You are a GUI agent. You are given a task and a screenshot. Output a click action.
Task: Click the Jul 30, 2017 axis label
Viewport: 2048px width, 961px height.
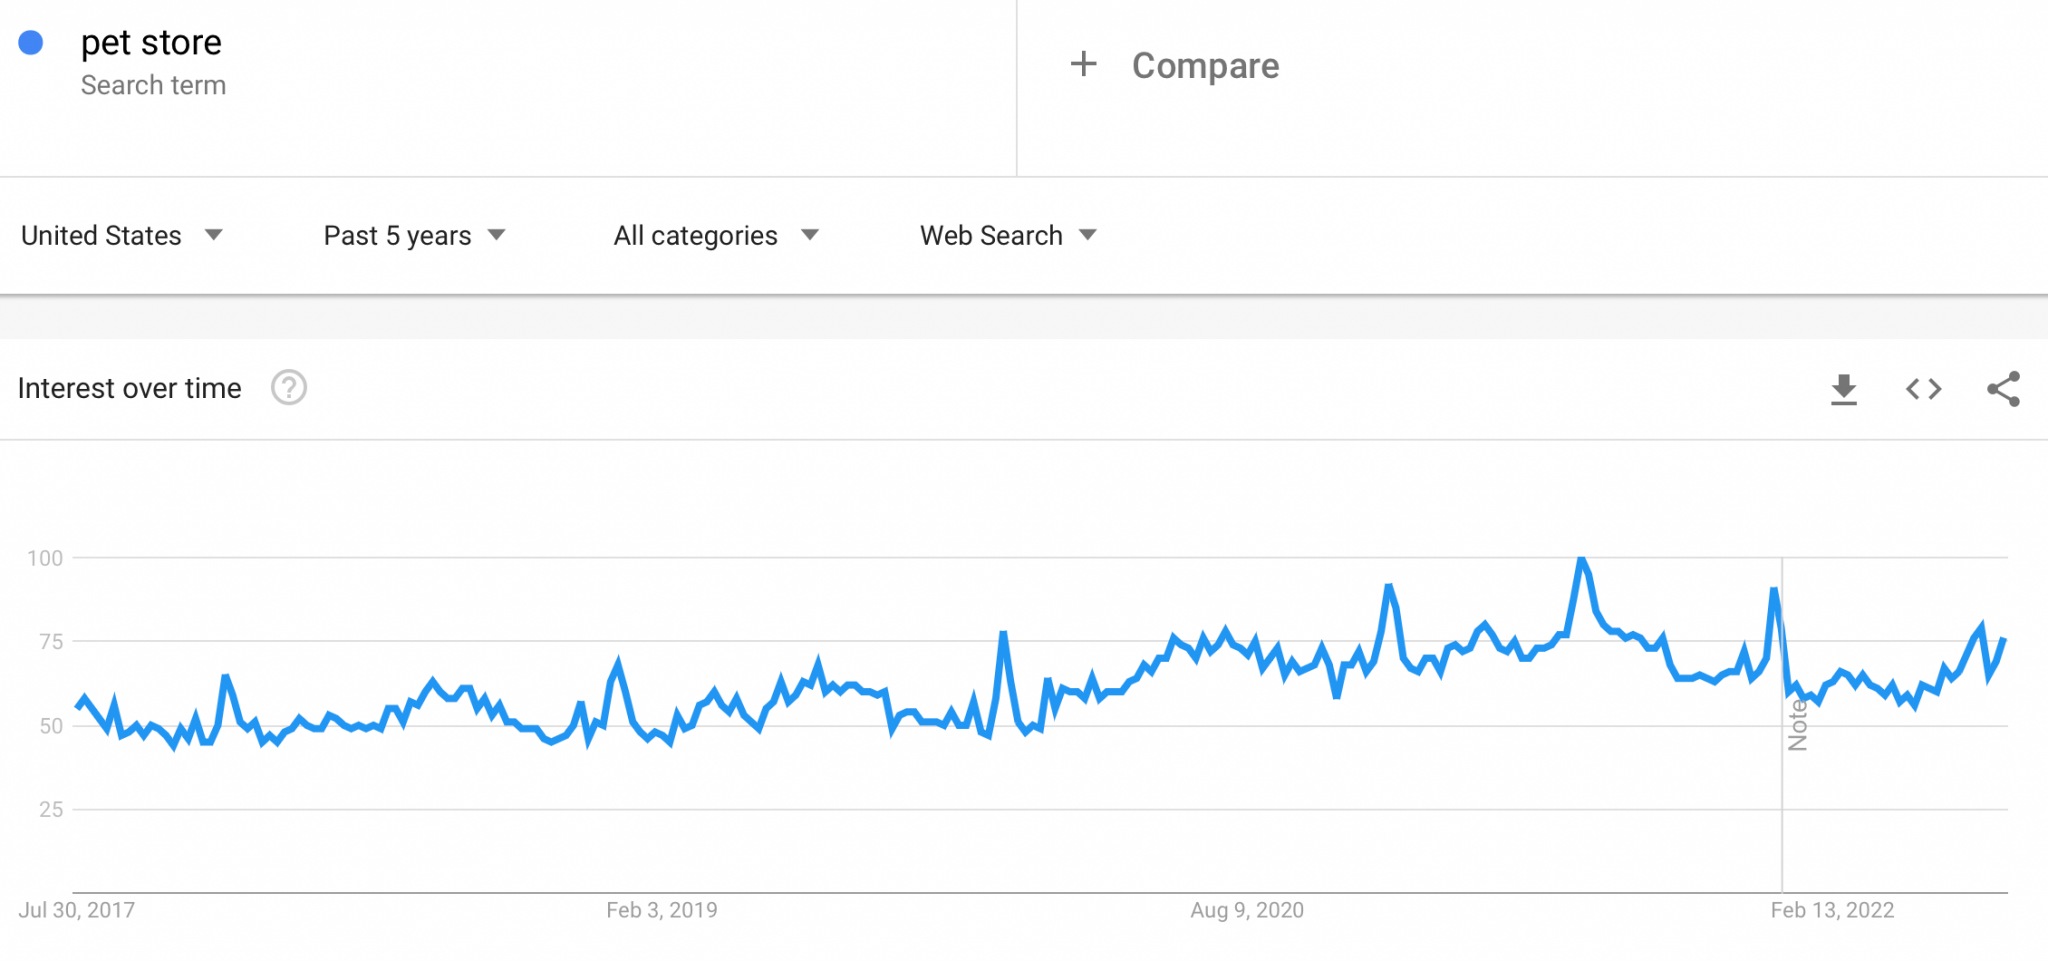click(77, 910)
